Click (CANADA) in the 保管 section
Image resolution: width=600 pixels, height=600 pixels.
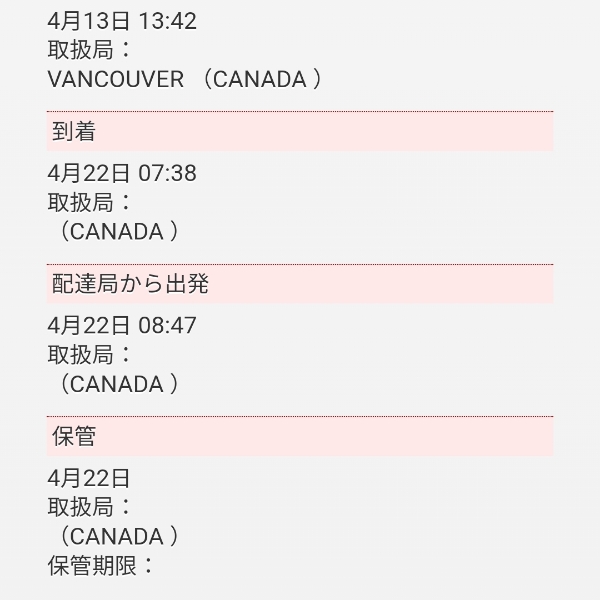click(118, 535)
